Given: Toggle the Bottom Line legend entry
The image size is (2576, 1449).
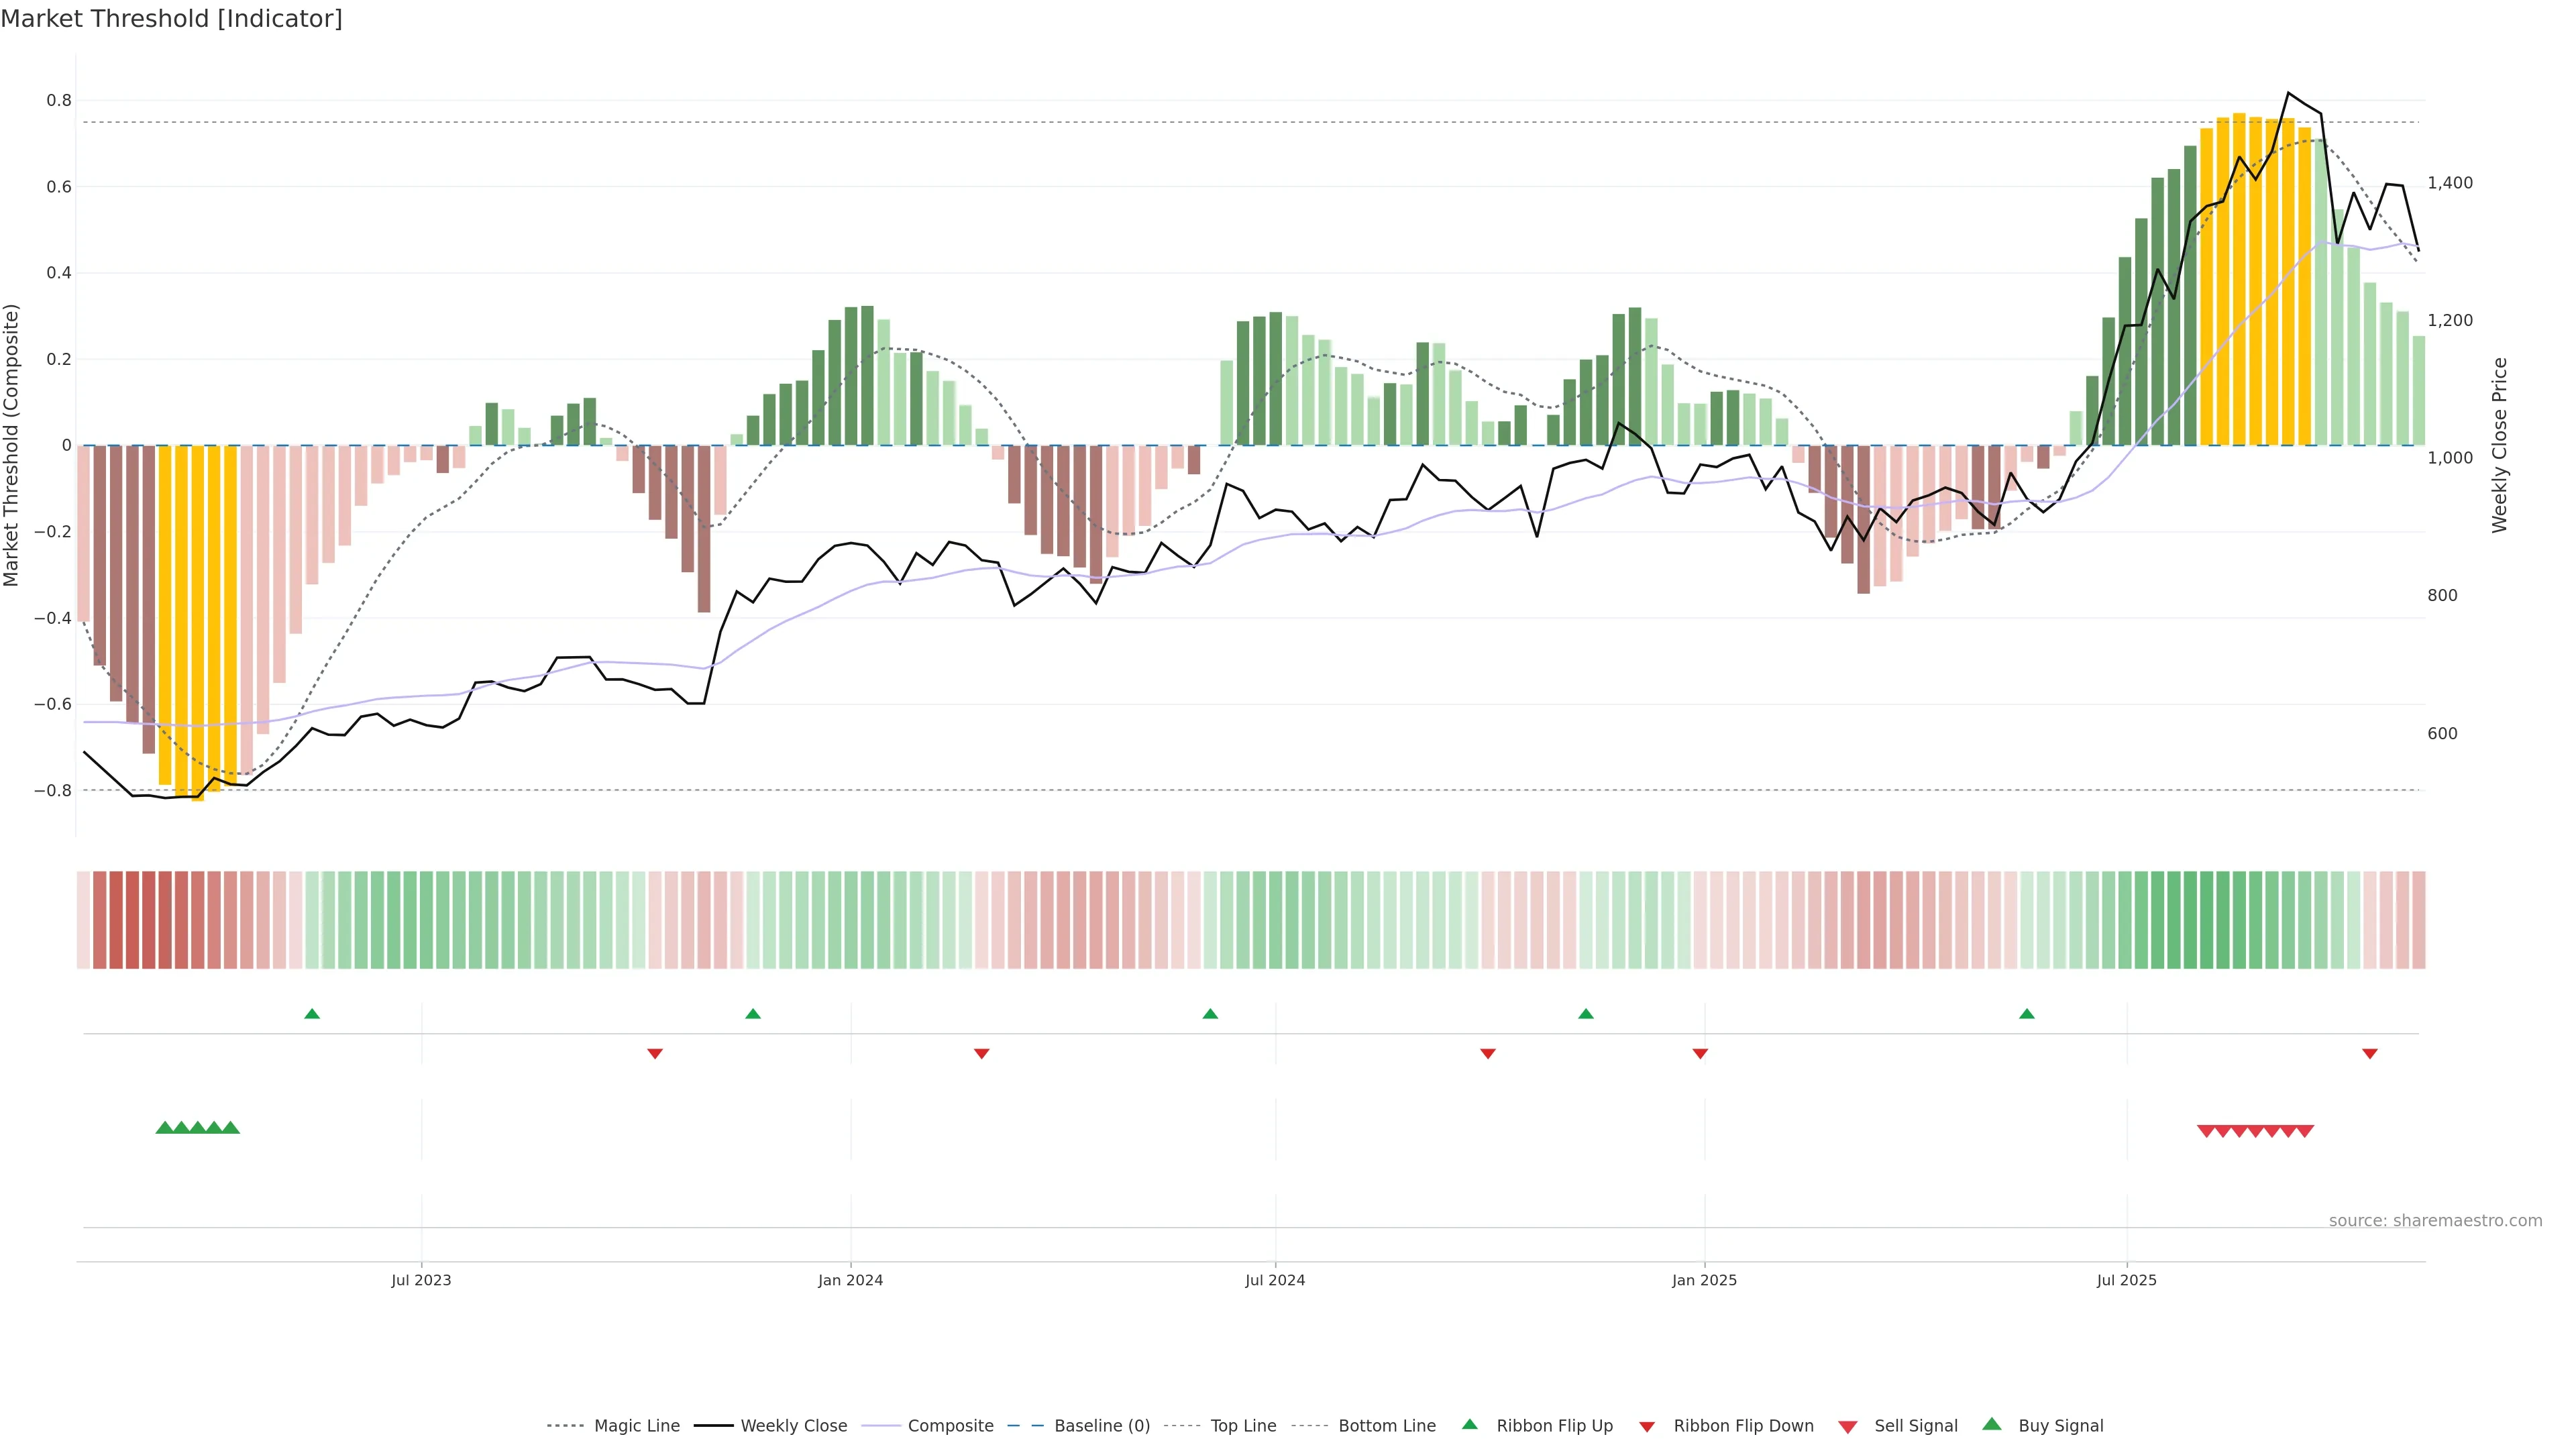Looking at the screenshot, I should coord(1386,1426).
